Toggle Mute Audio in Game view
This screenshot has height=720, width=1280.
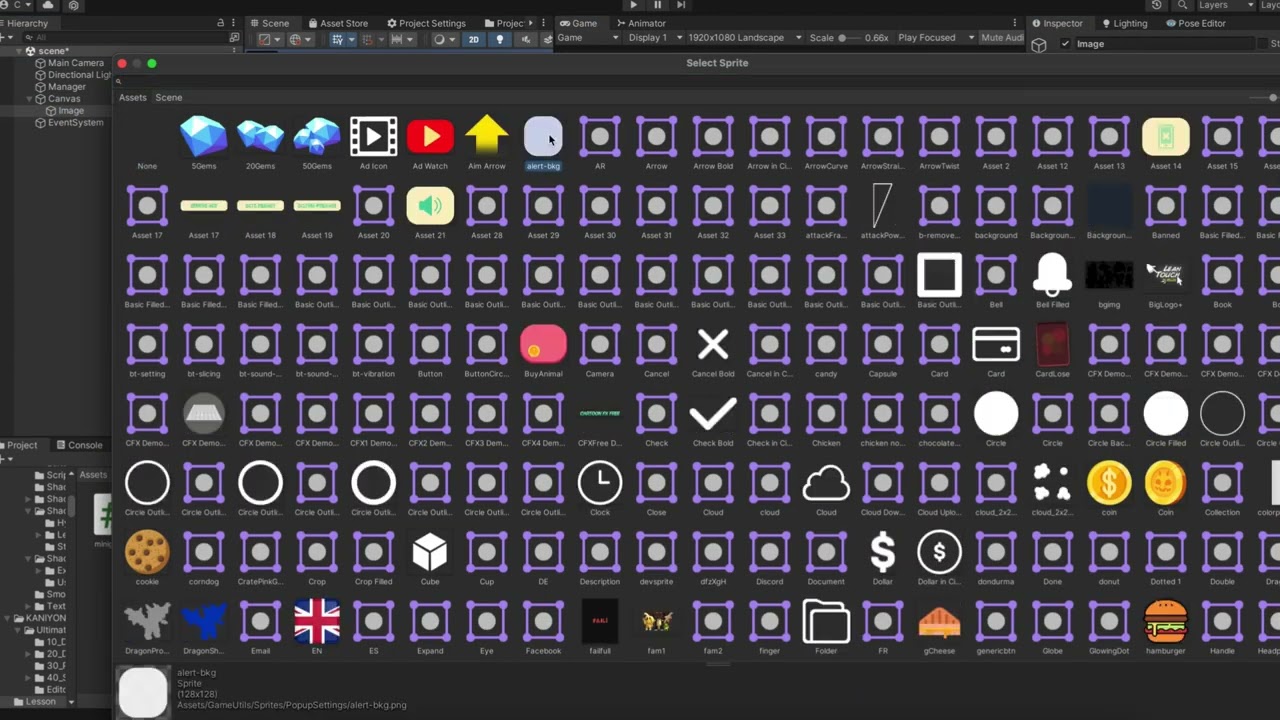pyautogui.click(x=1002, y=38)
